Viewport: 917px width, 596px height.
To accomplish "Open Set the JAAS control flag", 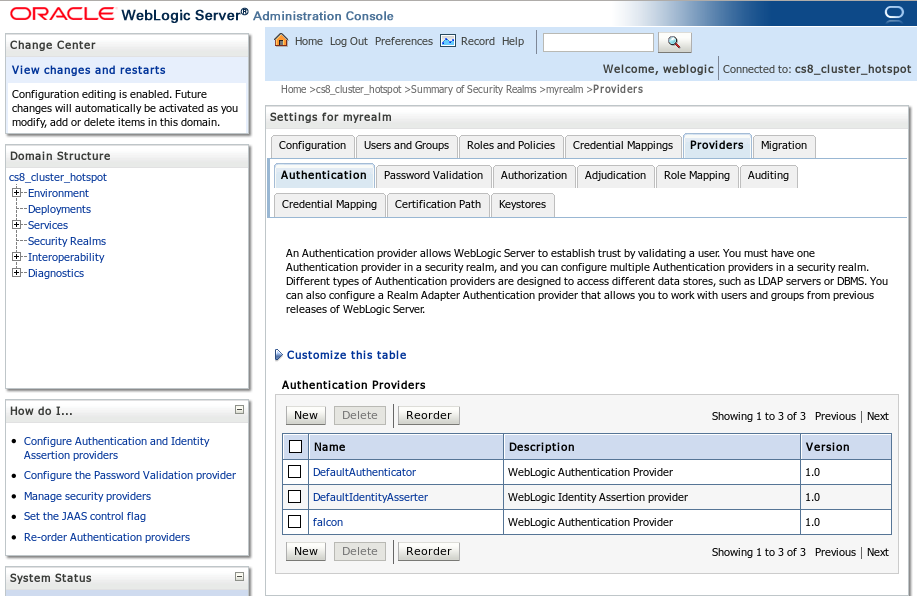I will tap(85, 516).
